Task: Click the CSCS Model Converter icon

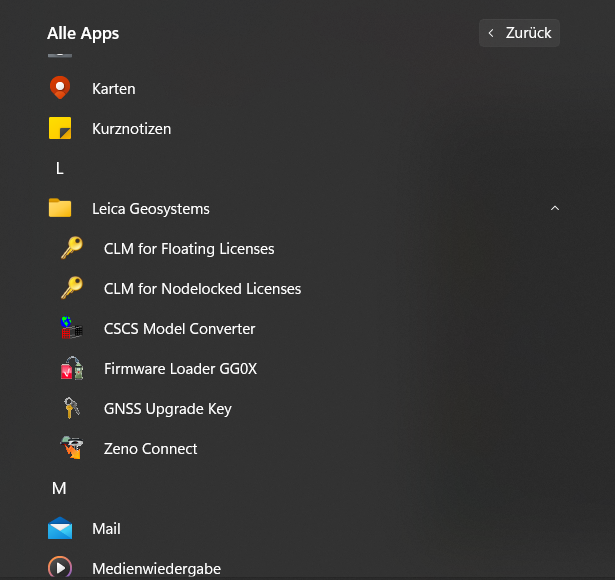Action: (x=72, y=328)
